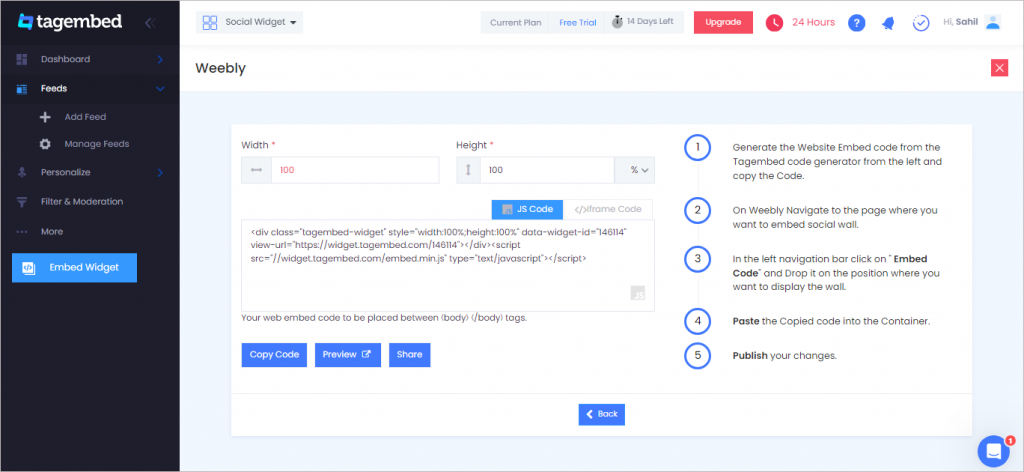Click the Upgrade button
Screen dimensions: 1024x472
point(724,22)
